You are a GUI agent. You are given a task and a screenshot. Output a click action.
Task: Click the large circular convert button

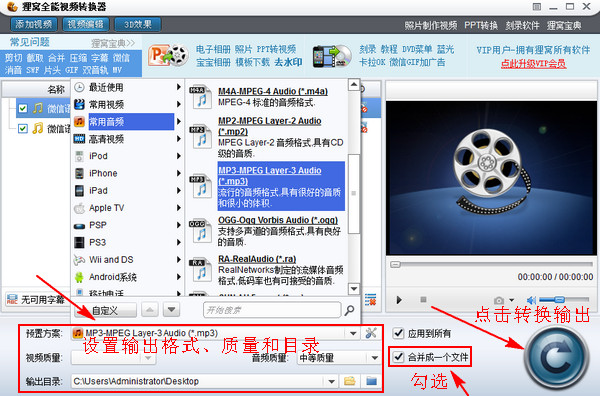point(556,358)
